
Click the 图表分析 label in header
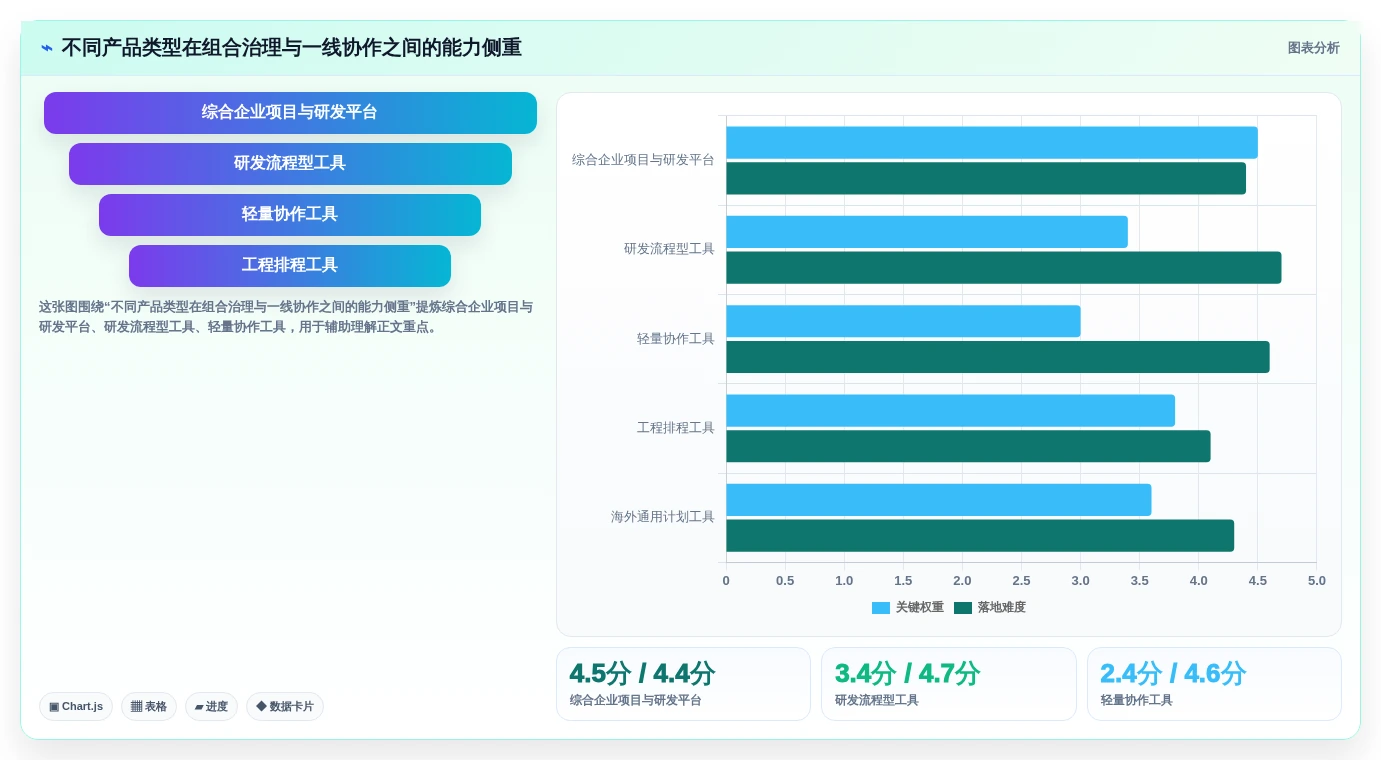[1313, 48]
